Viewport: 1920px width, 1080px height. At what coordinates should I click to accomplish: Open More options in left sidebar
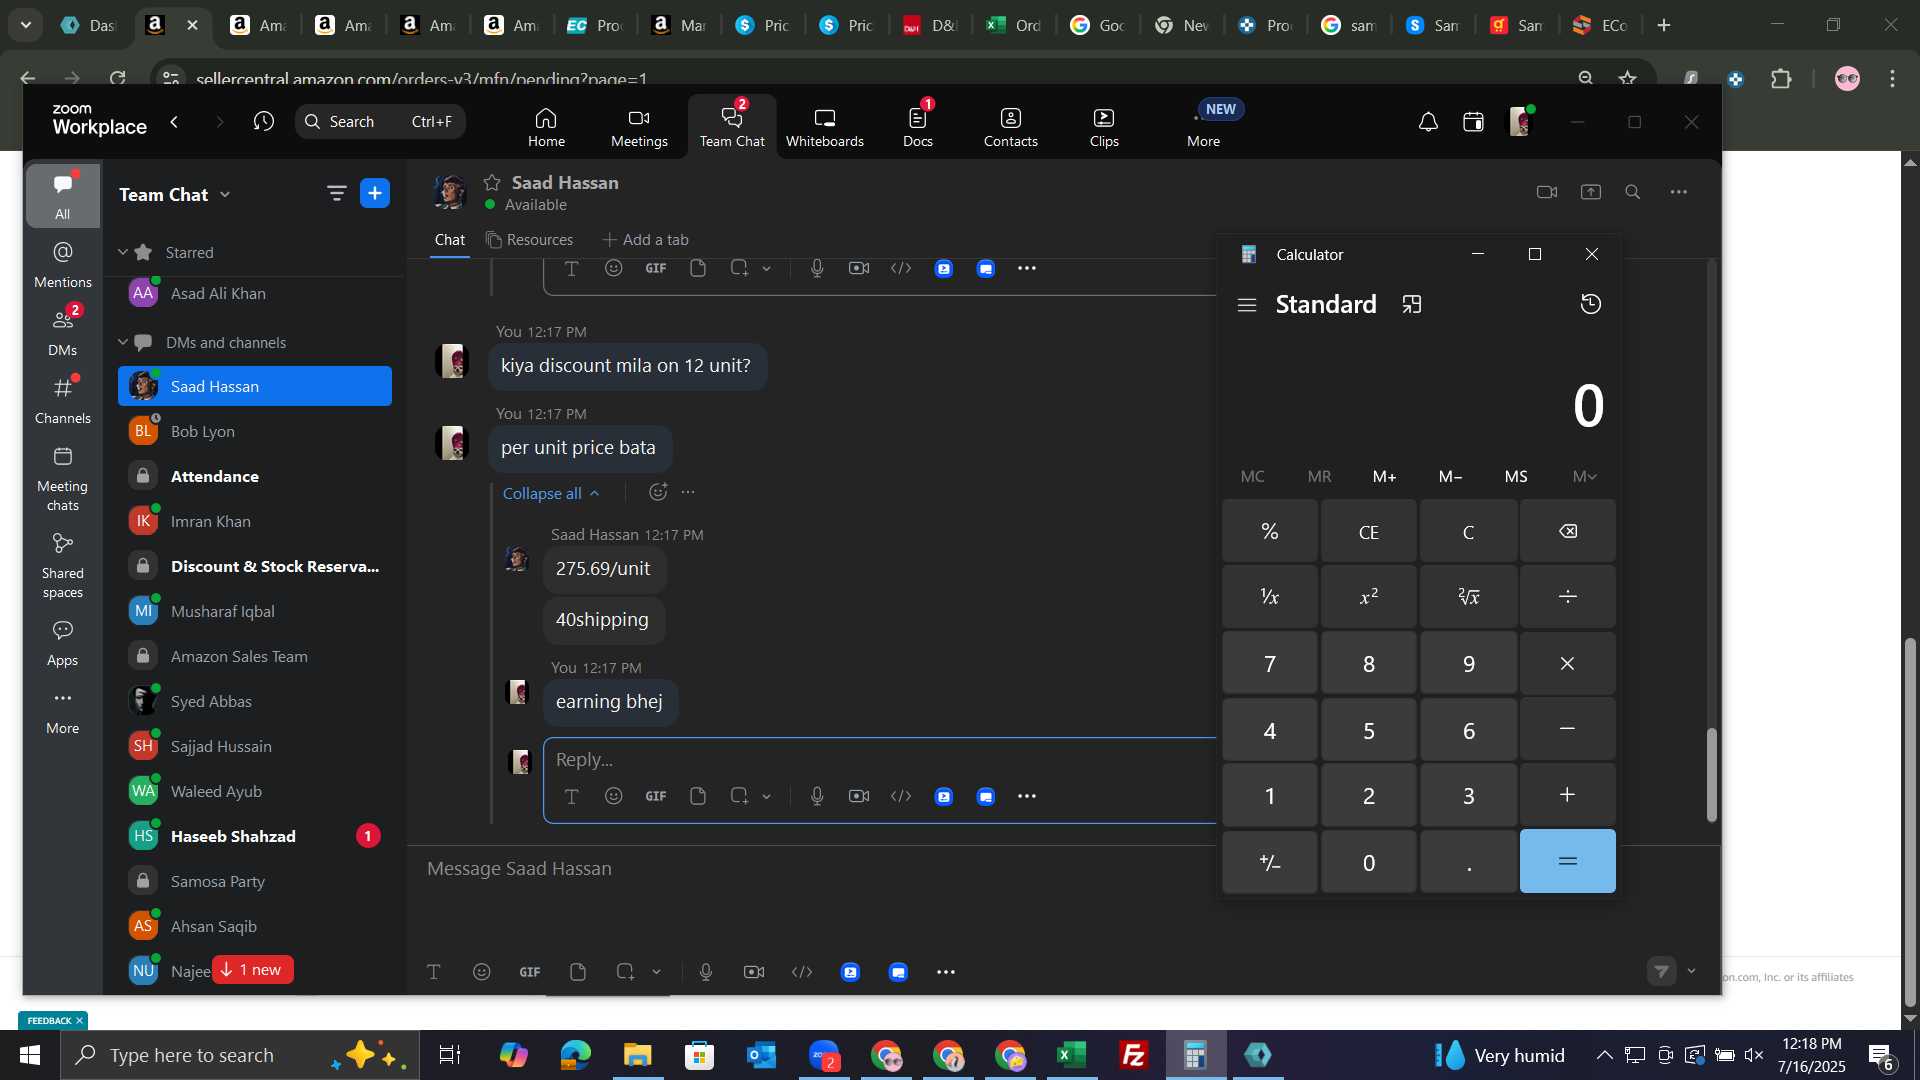[x=62, y=712]
